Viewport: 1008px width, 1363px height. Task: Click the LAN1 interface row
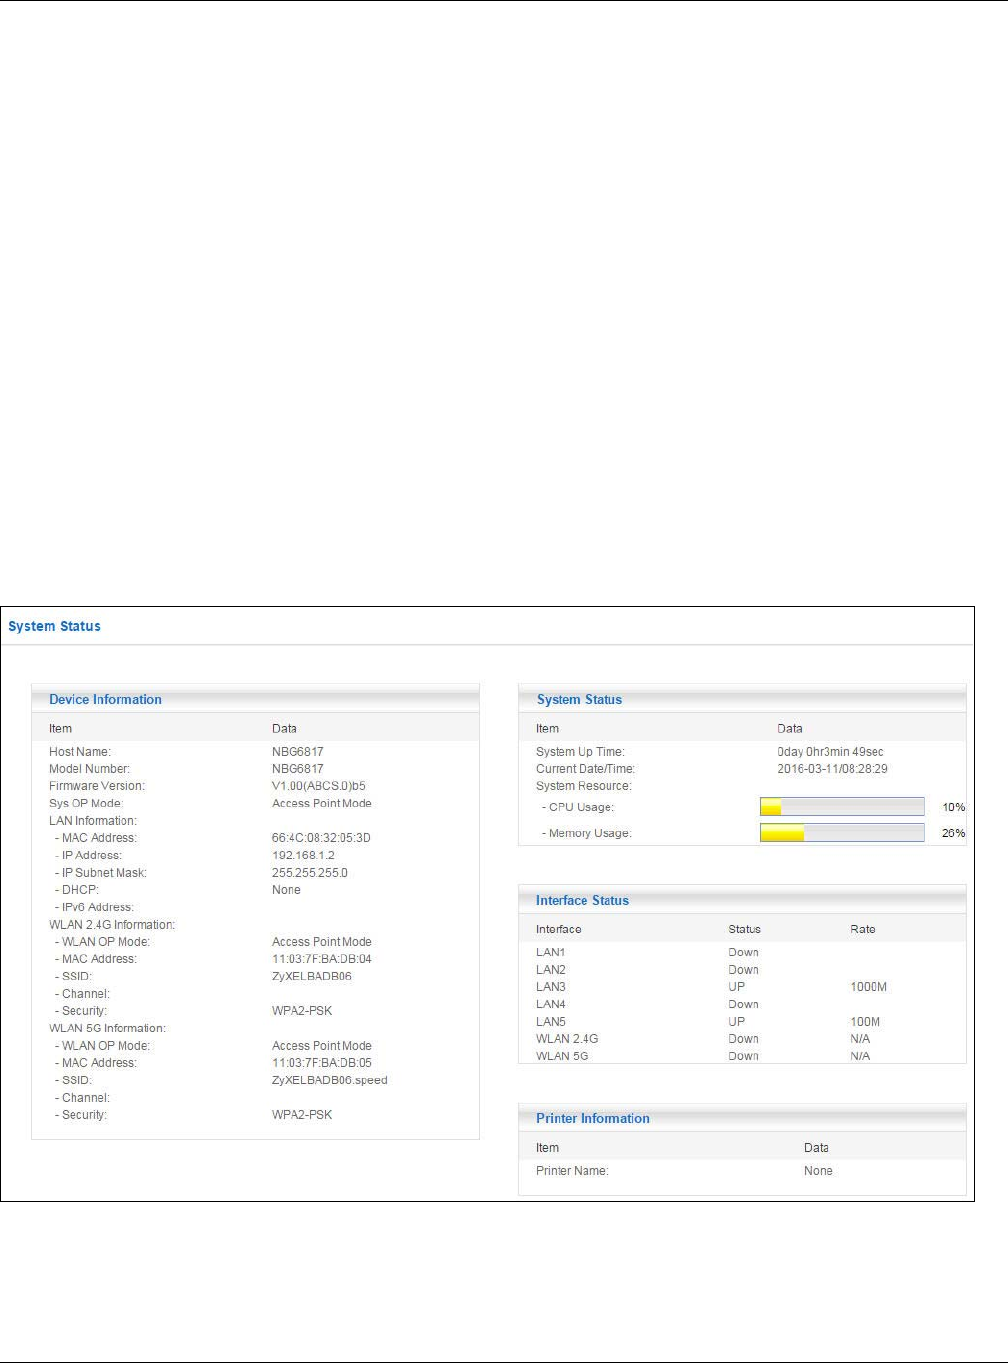tap(742, 953)
